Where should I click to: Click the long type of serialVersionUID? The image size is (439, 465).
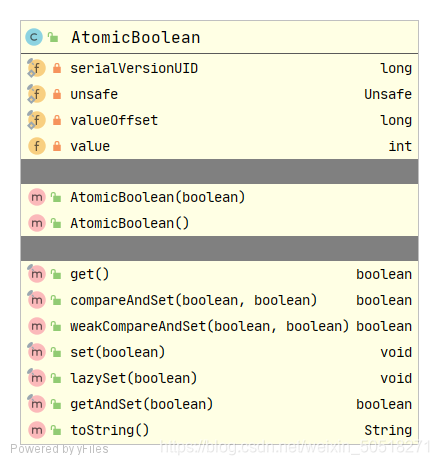(396, 68)
